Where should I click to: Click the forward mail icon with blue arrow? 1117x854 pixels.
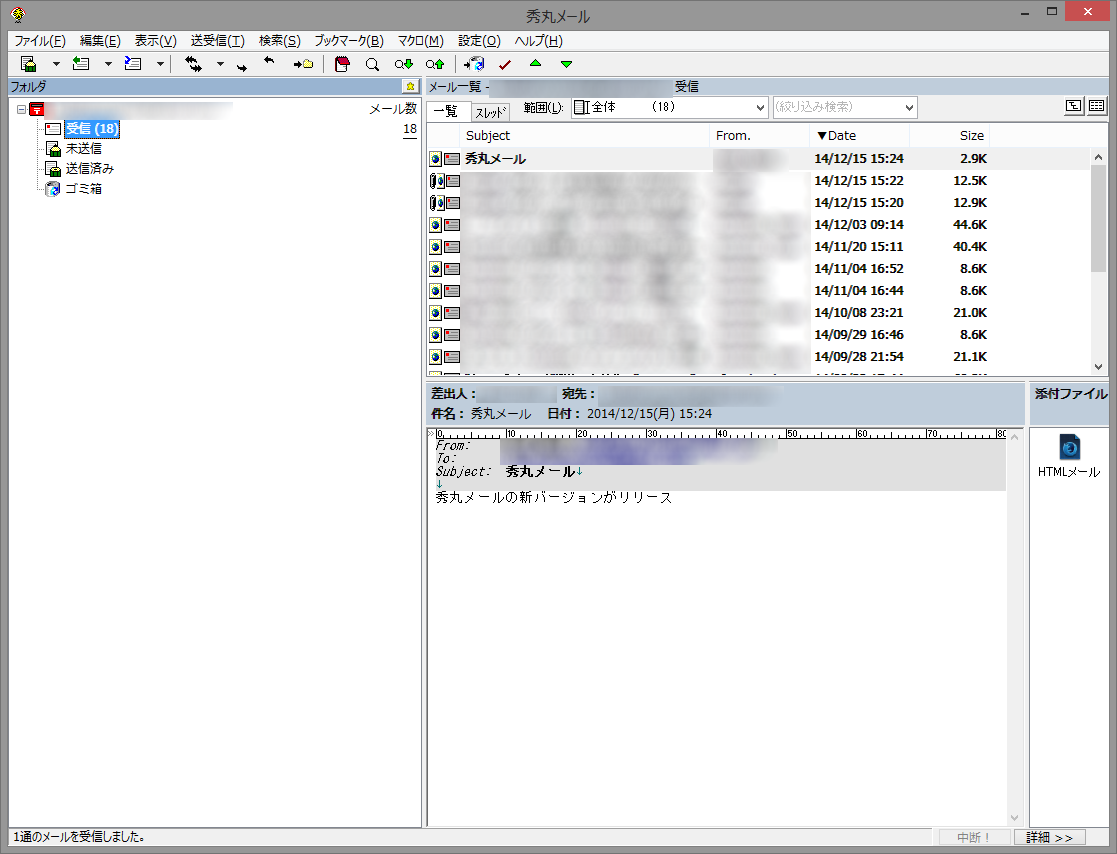click(133, 64)
